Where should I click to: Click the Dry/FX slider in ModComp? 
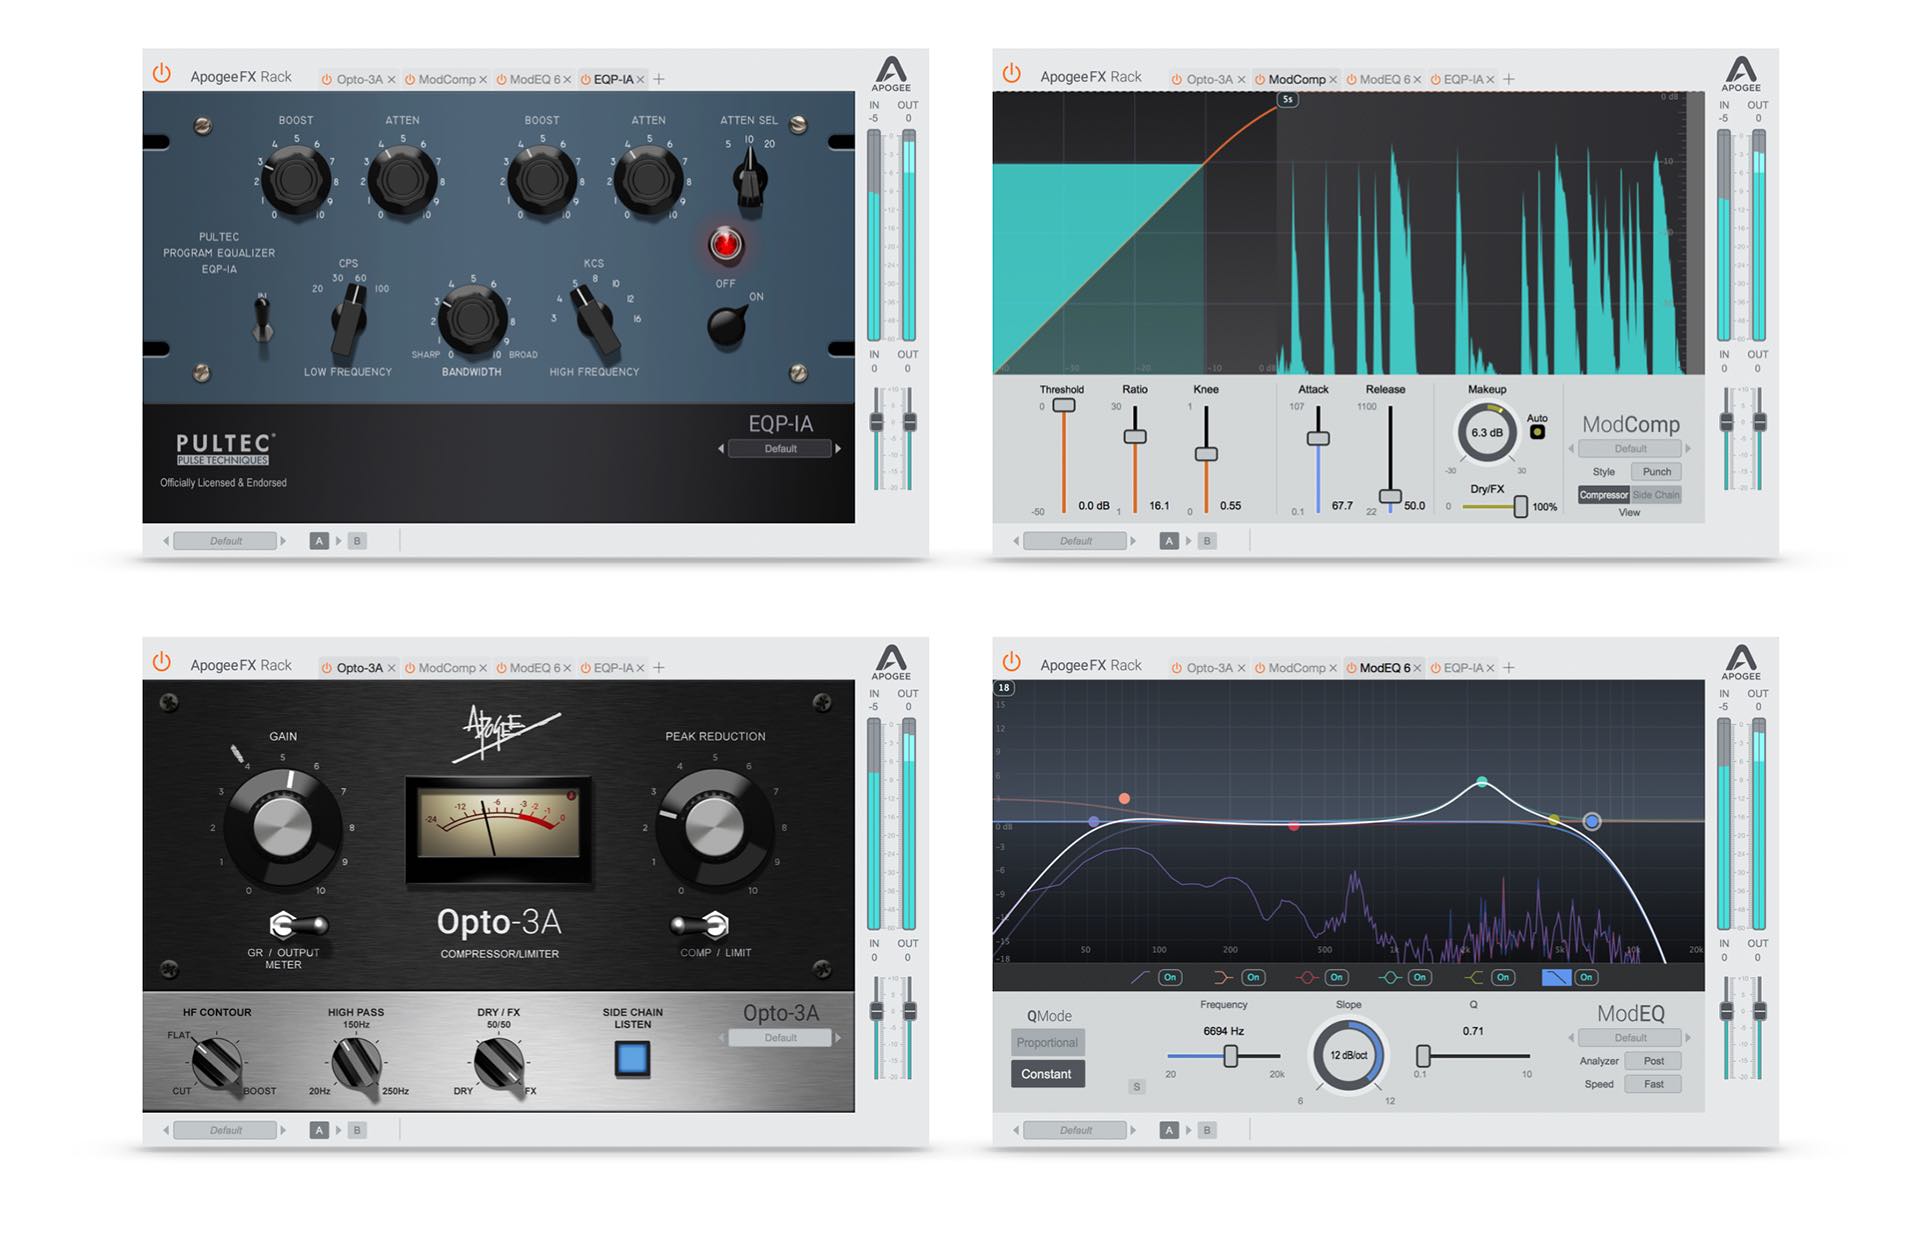1520,506
